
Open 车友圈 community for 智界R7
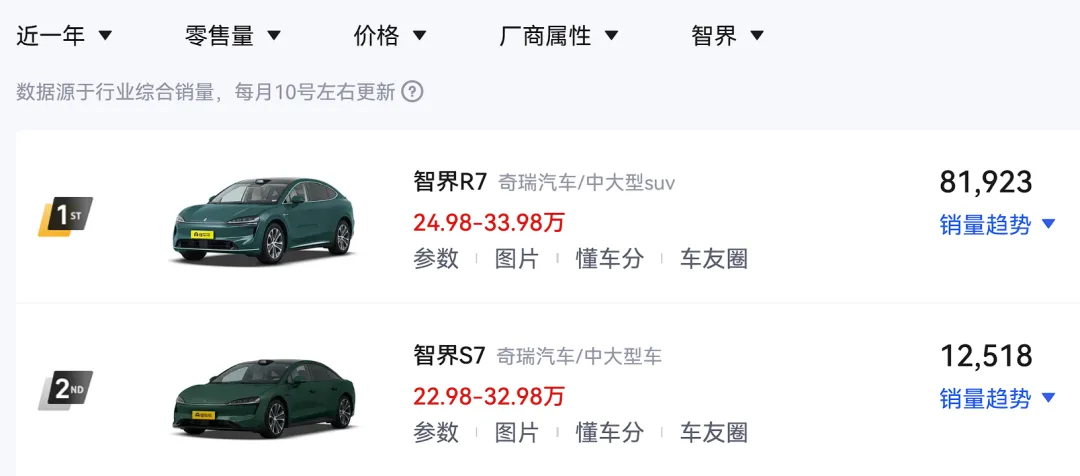[x=714, y=259]
